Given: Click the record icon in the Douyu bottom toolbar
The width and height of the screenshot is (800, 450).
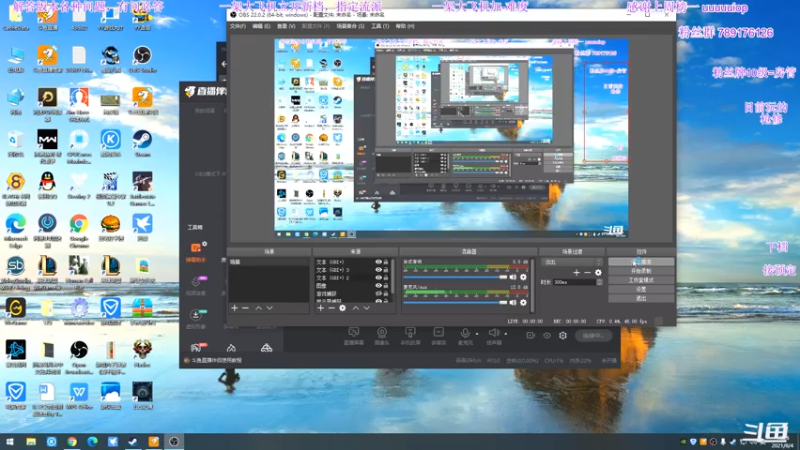Looking at the screenshot, I should (531, 336).
